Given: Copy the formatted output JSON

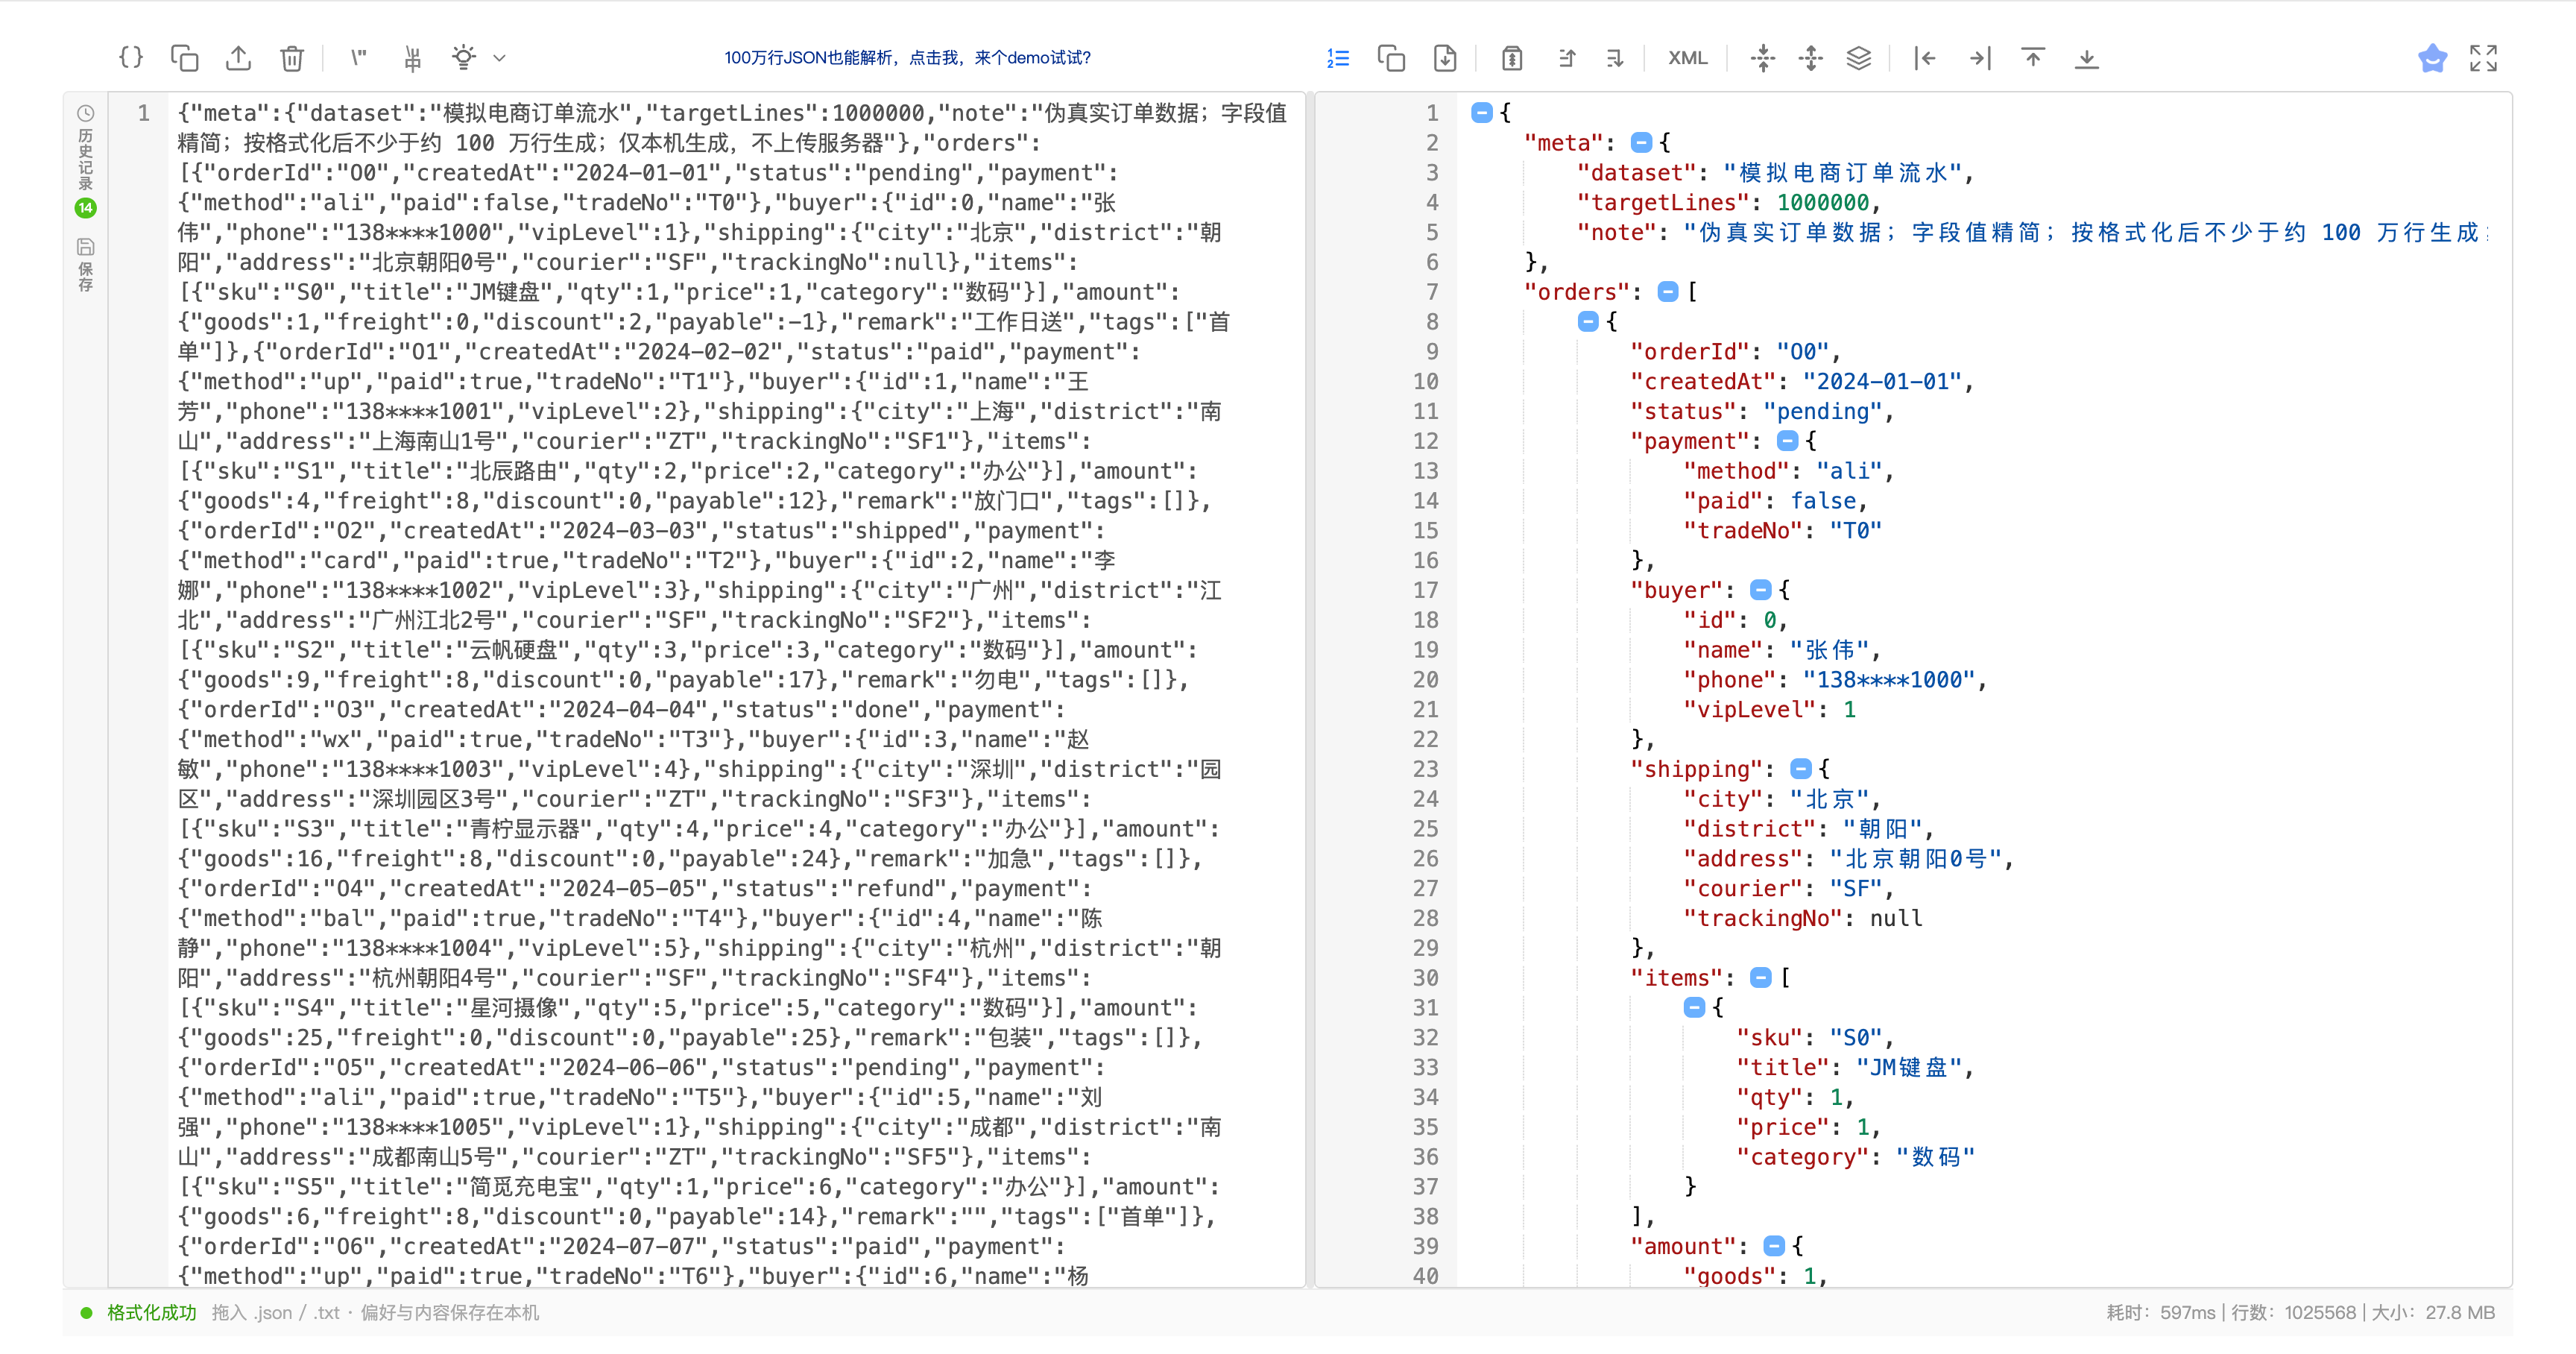Looking at the screenshot, I should point(1391,58).
